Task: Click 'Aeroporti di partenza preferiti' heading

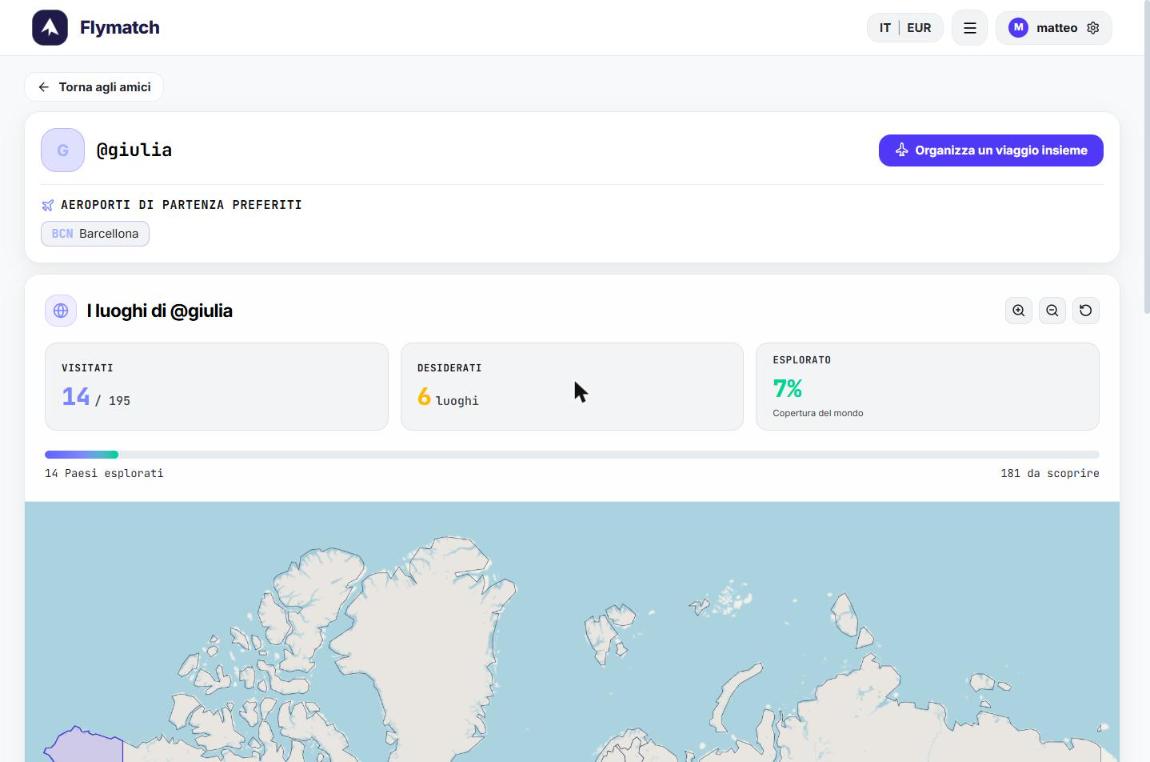Action: [x=181, y=205]
